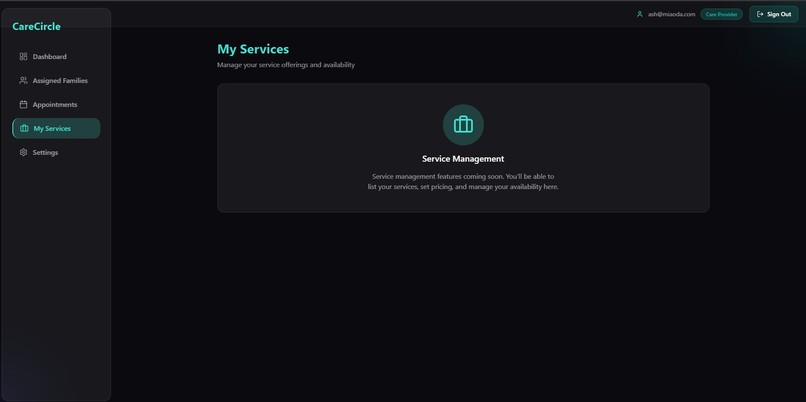Click the Service Management card title
This screenshot has height=402, width=806.
point(463,159)
